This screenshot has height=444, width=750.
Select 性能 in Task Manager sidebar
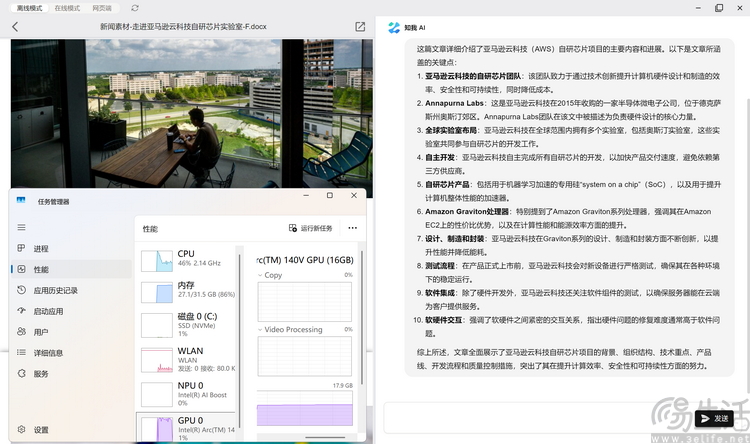click(71, 269)
